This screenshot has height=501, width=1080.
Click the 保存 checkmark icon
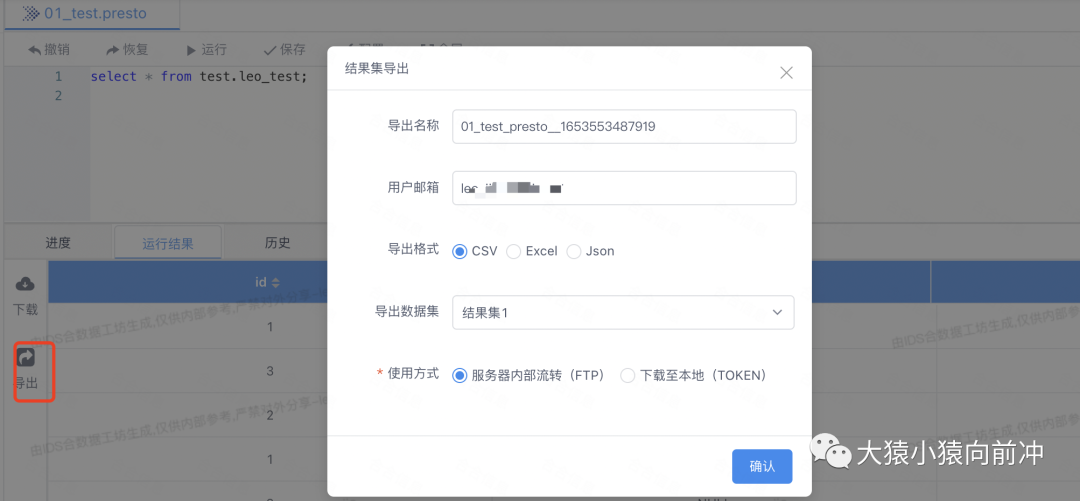[x=269, y=50]
